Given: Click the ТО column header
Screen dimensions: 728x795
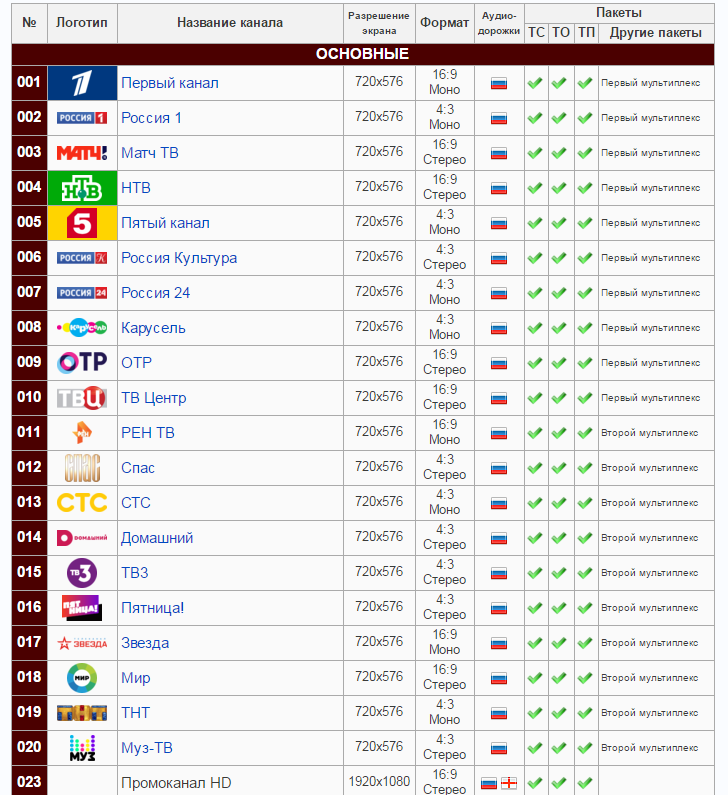Looking at the screenshot, I should [x=561, y=33].
